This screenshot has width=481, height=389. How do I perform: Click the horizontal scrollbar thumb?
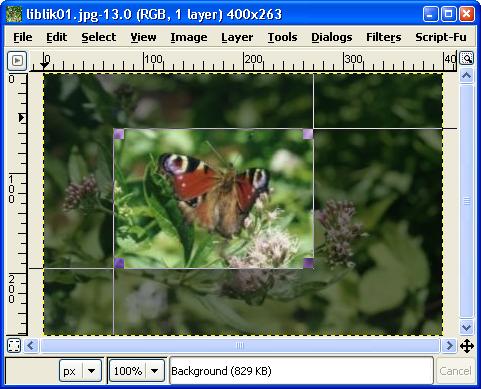click(240, 346)
